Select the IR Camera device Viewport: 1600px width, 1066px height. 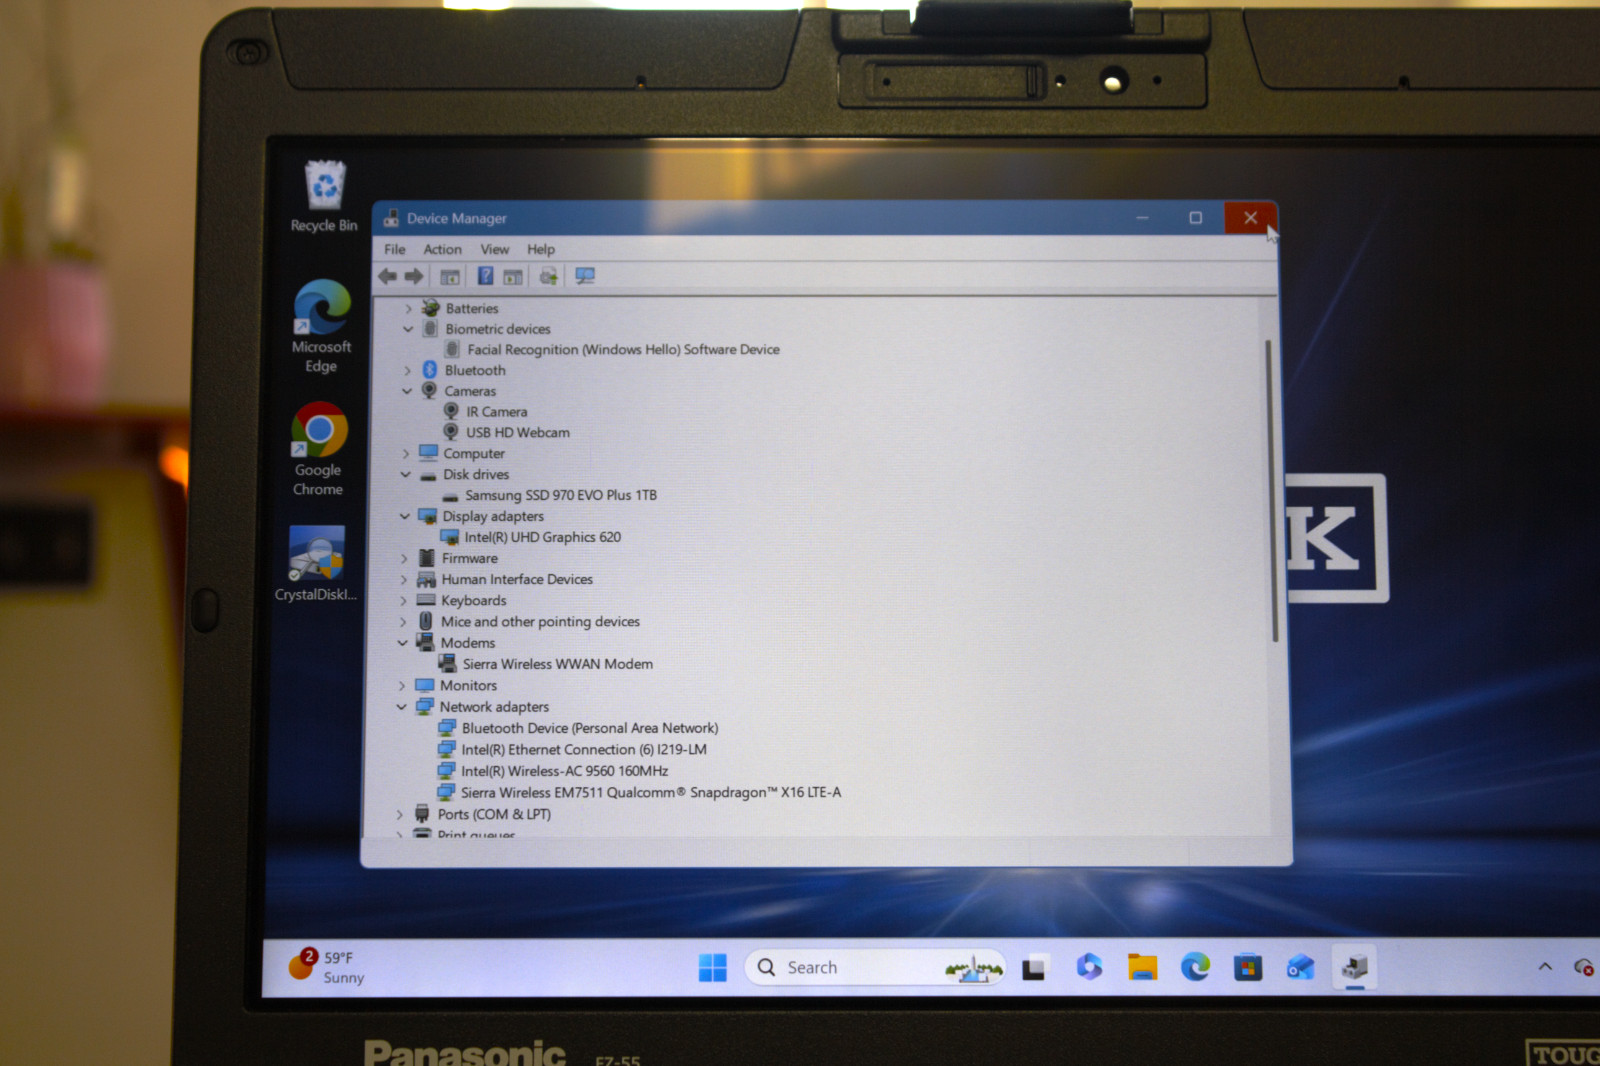pos(496,412)
